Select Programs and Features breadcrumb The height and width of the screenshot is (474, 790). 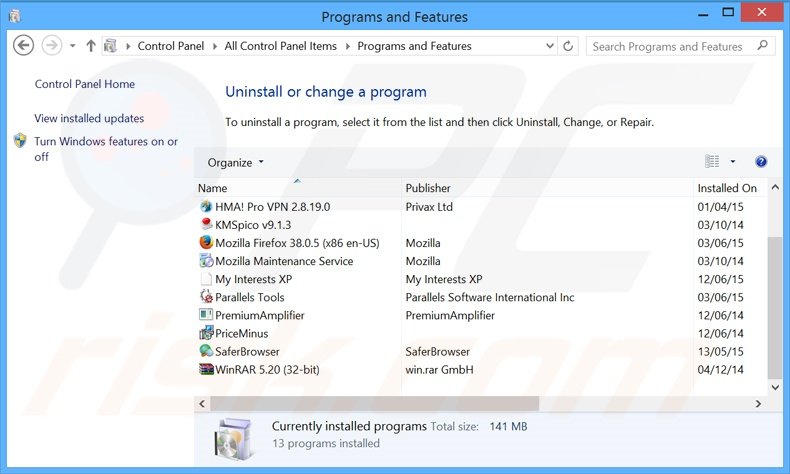click(414, 46)
